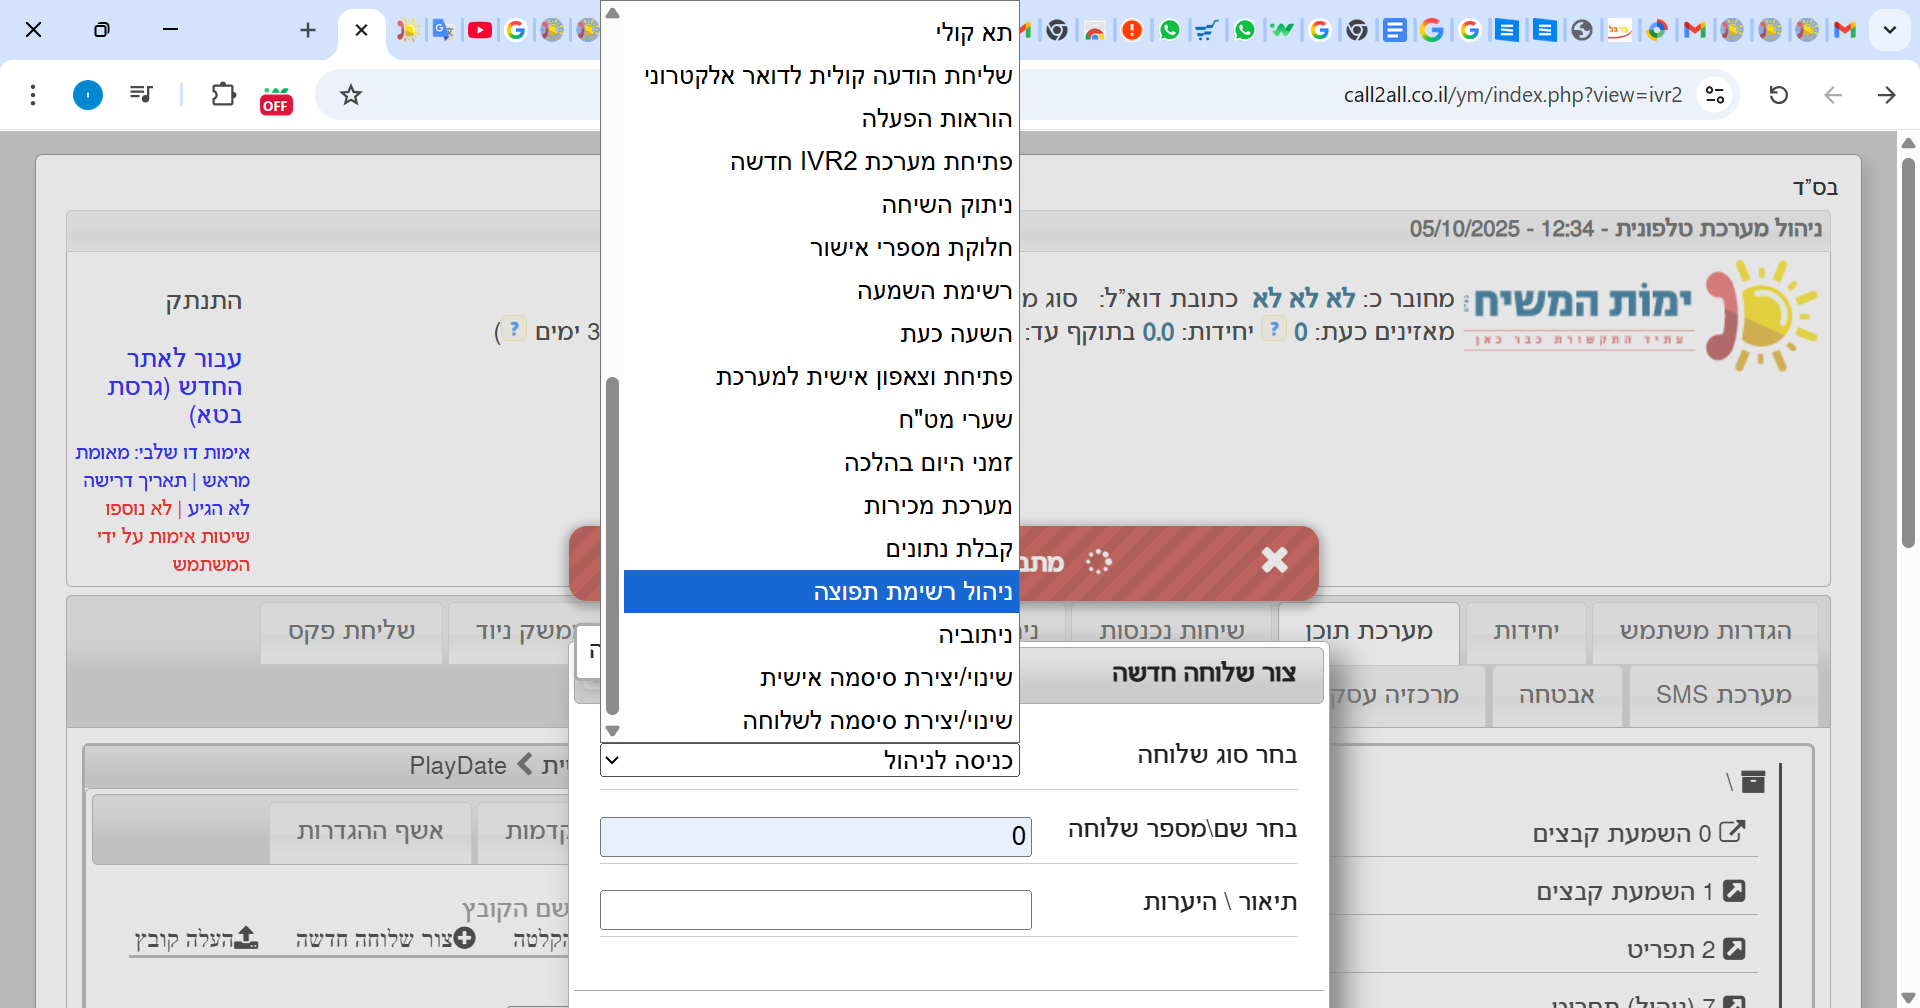1920x1008 pixels.
Task: Focus the תיאור \ הערות text field
Action: click(815, 910)
